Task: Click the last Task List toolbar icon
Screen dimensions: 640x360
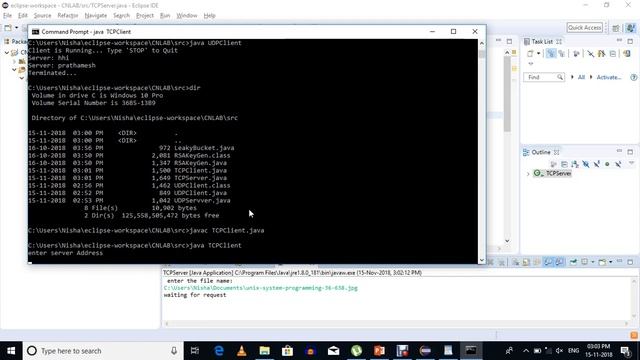Action: 627,53
